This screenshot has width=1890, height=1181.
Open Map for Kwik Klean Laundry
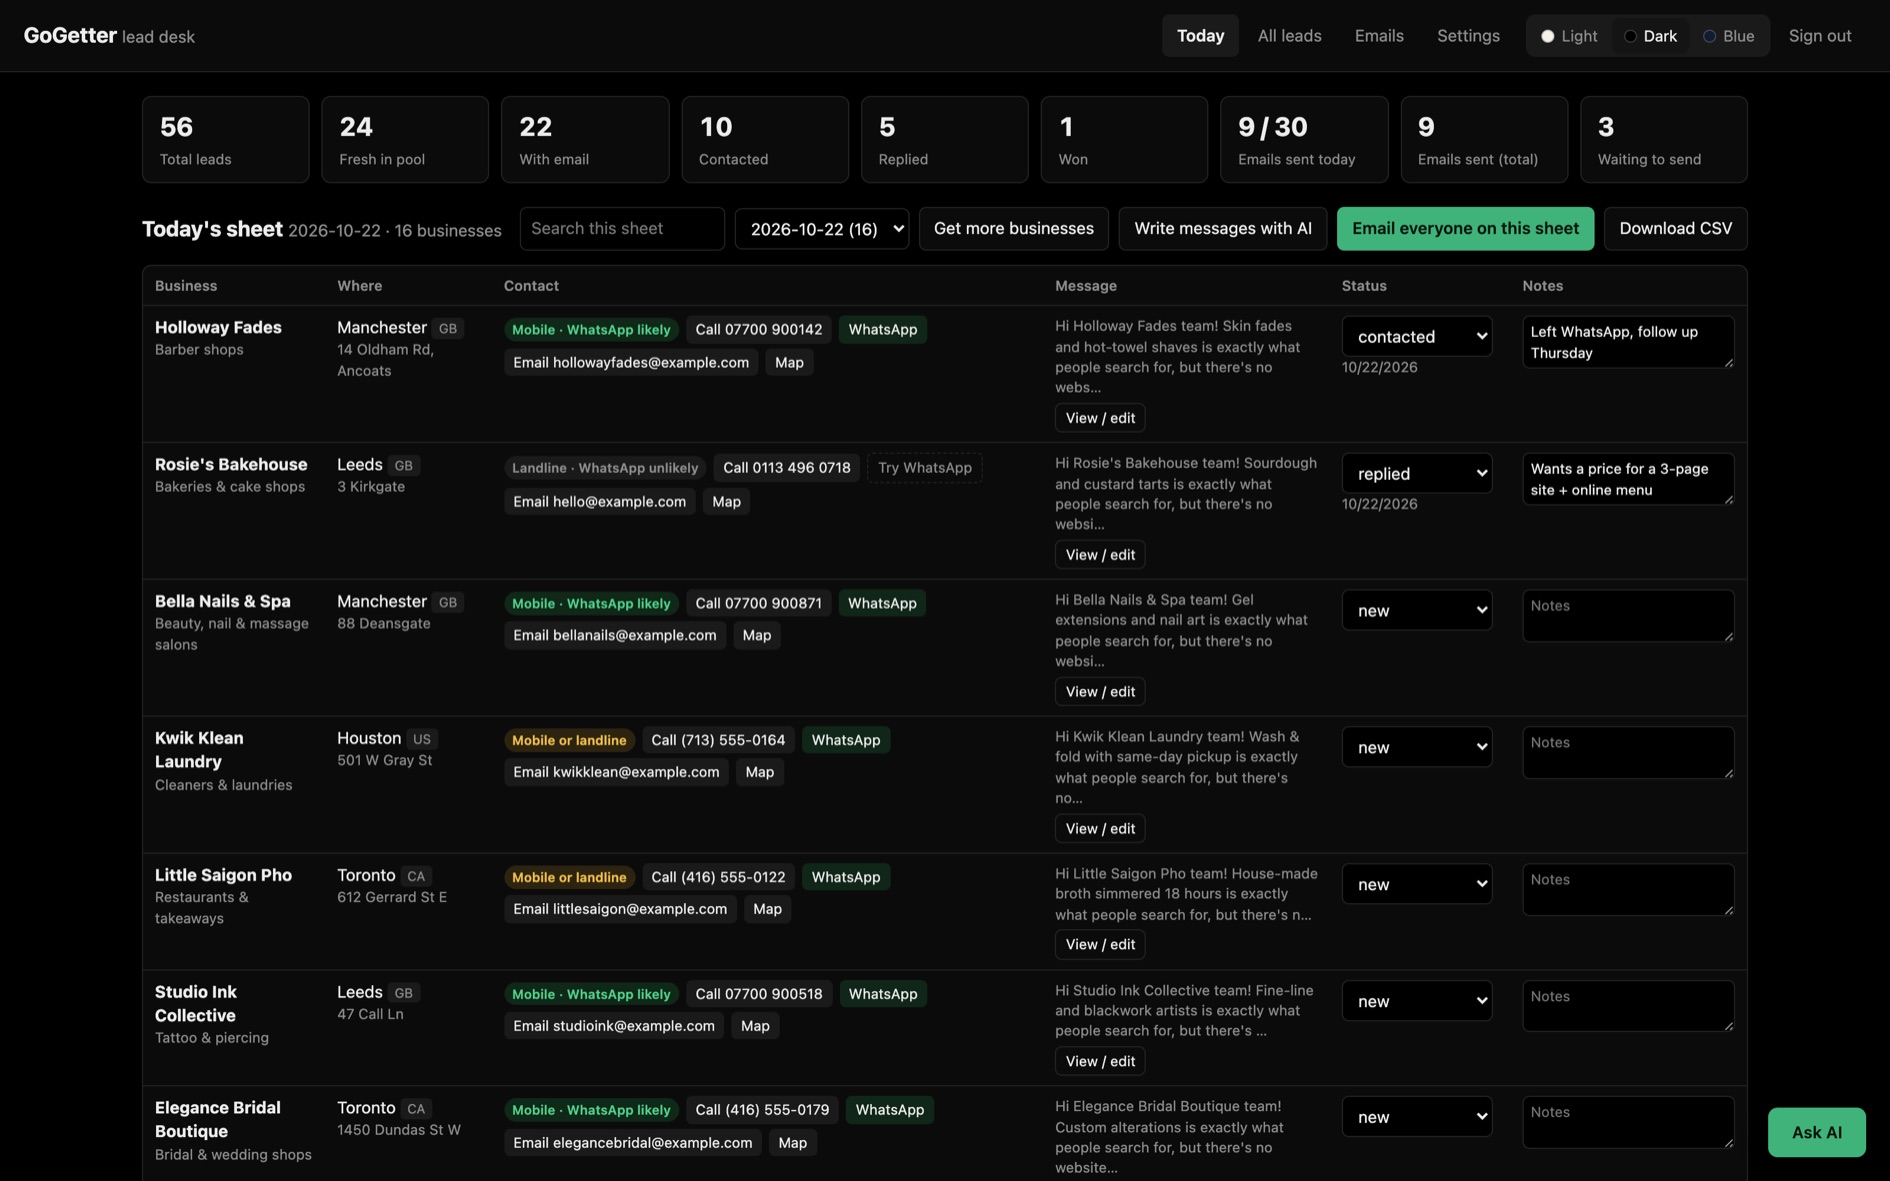click(760, 773)
